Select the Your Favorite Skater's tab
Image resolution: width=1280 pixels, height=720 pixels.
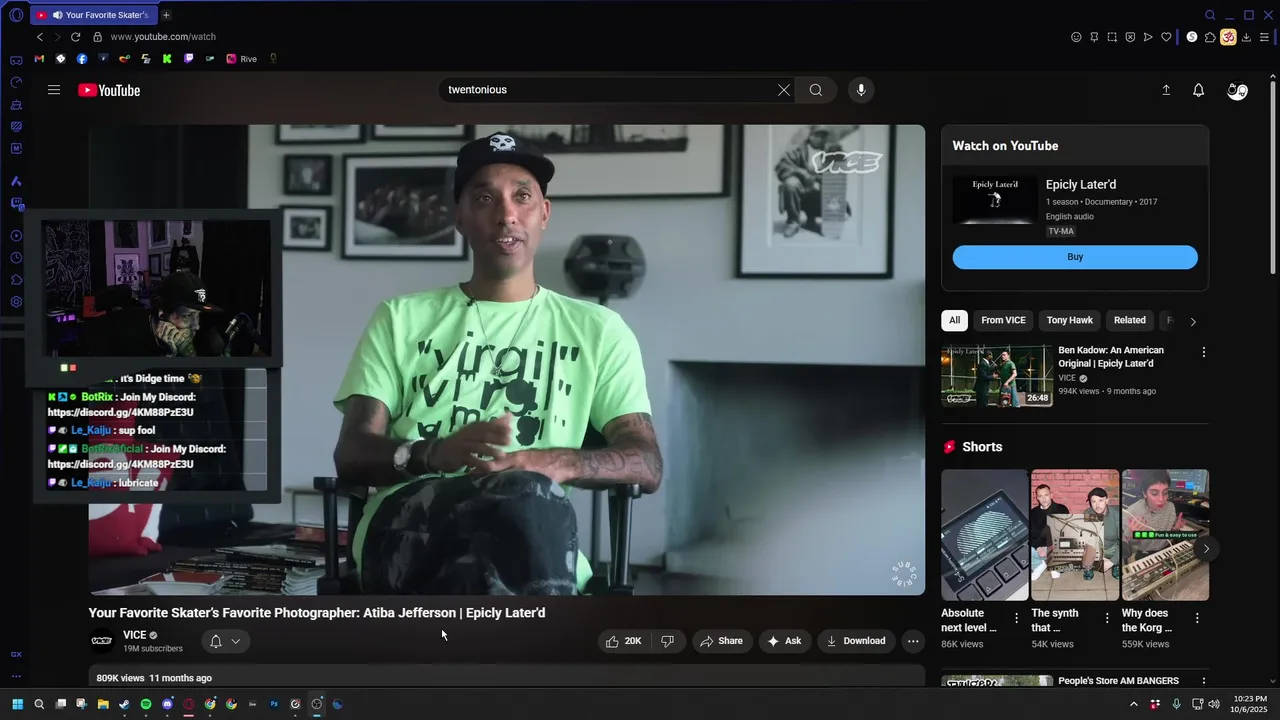[92, 15]
